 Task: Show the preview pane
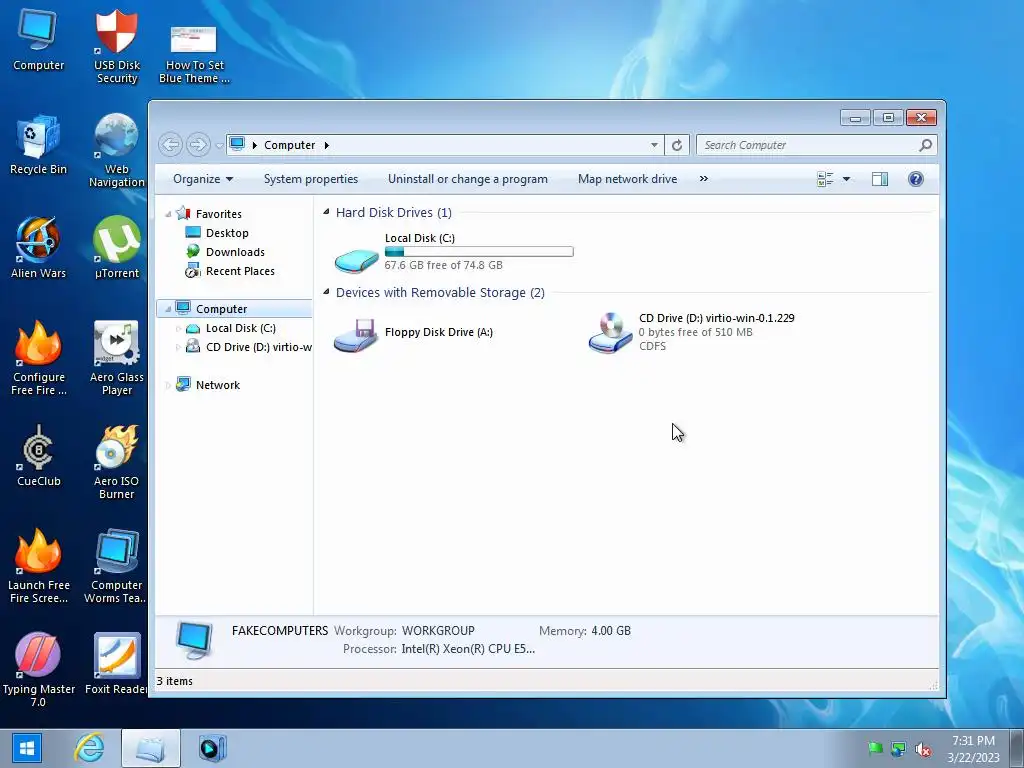pos(880,179)
